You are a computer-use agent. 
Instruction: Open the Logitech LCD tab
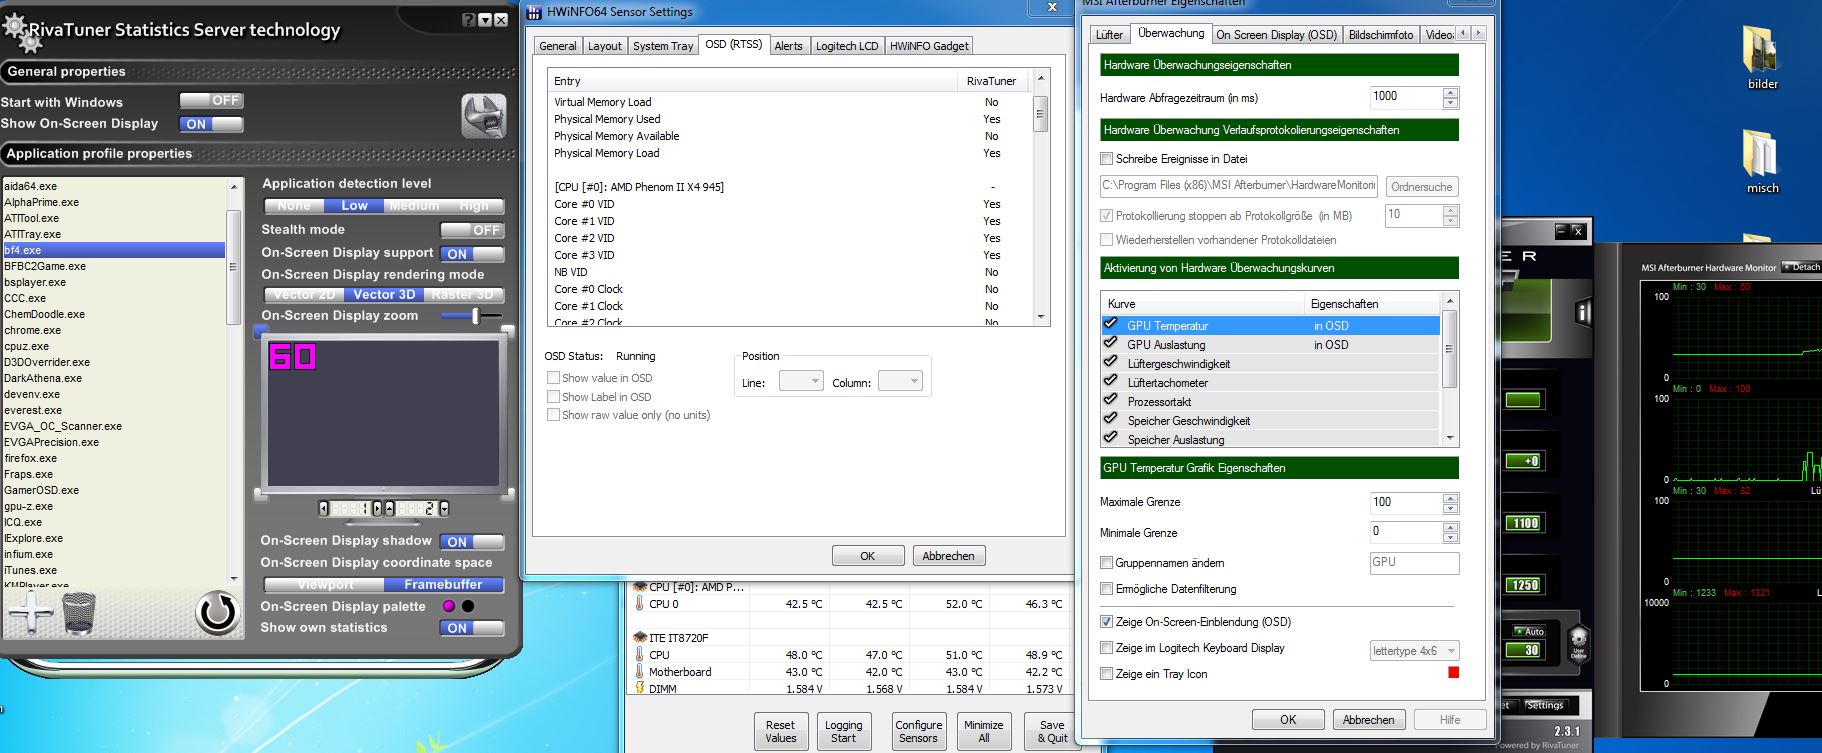pos(846,46)
